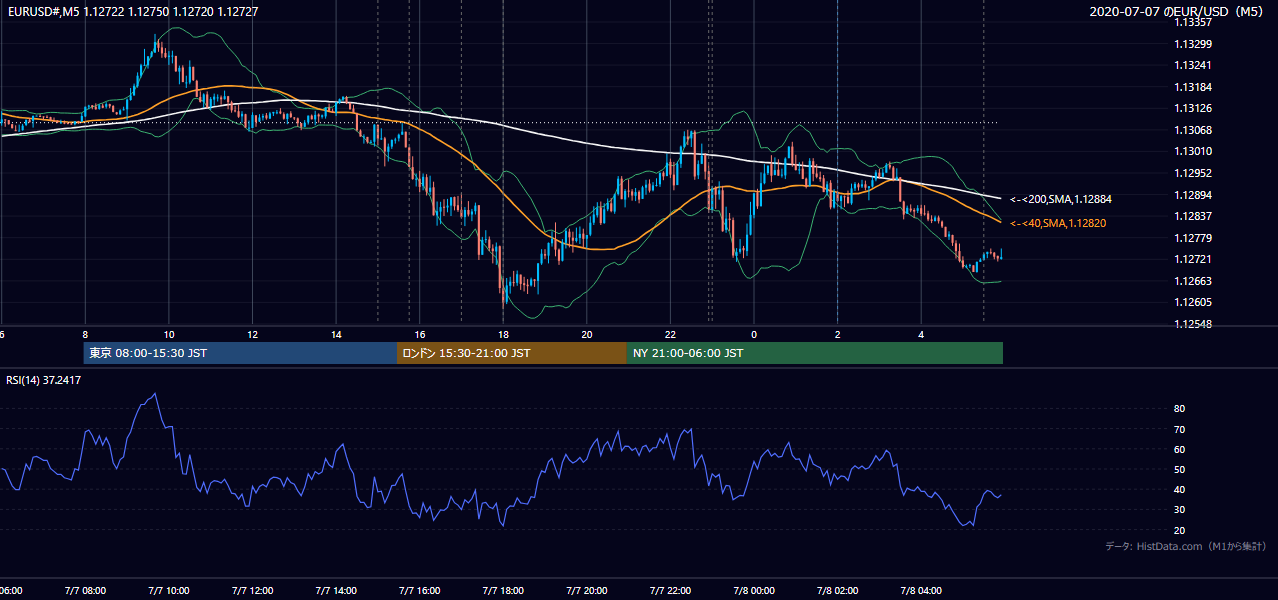Click price axis label 1.13241
1278x600 pixels.
pyautogui.click(x=1194, y=65)
